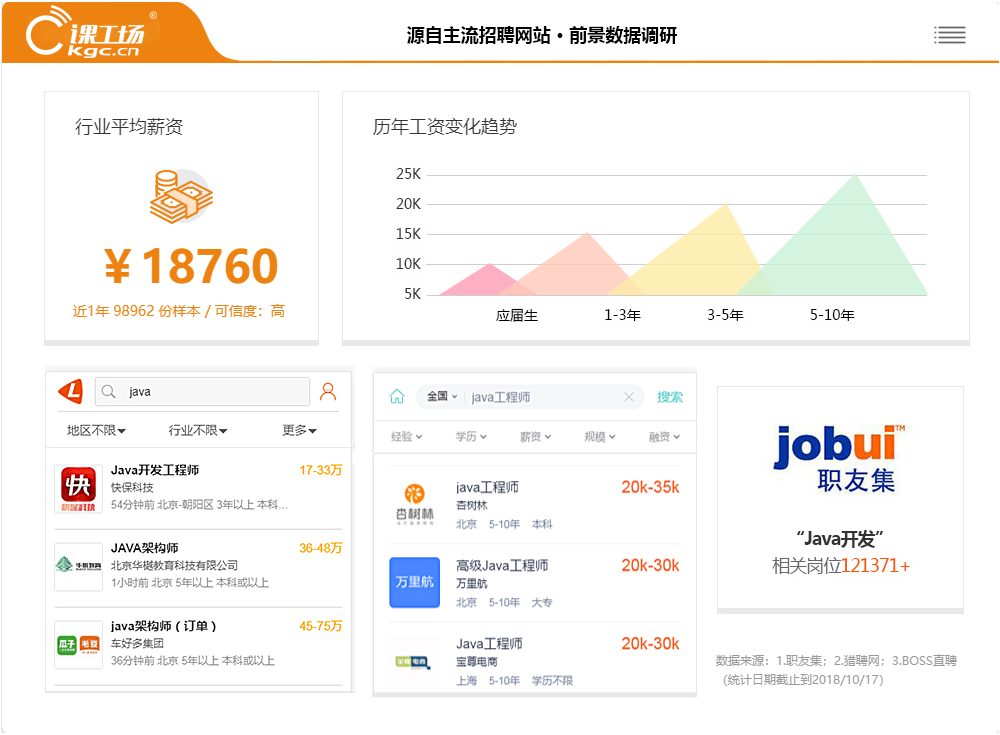Expand the 地区不限 dropdown

(96, 431)
